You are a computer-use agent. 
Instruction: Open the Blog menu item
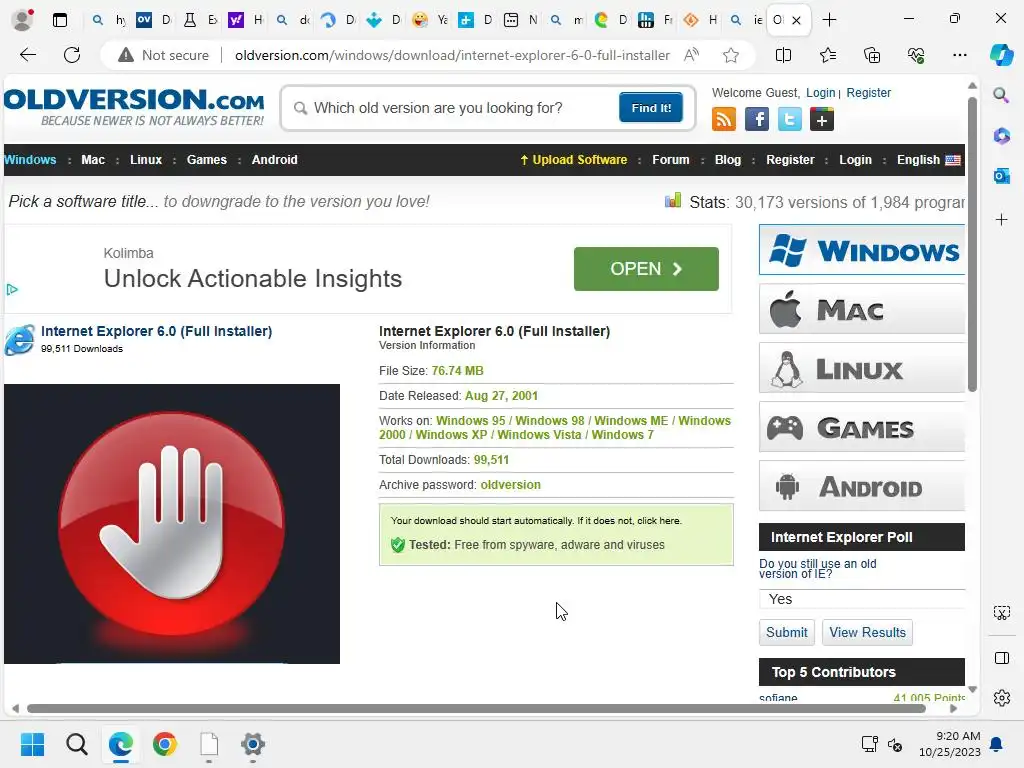coord(728,160)
